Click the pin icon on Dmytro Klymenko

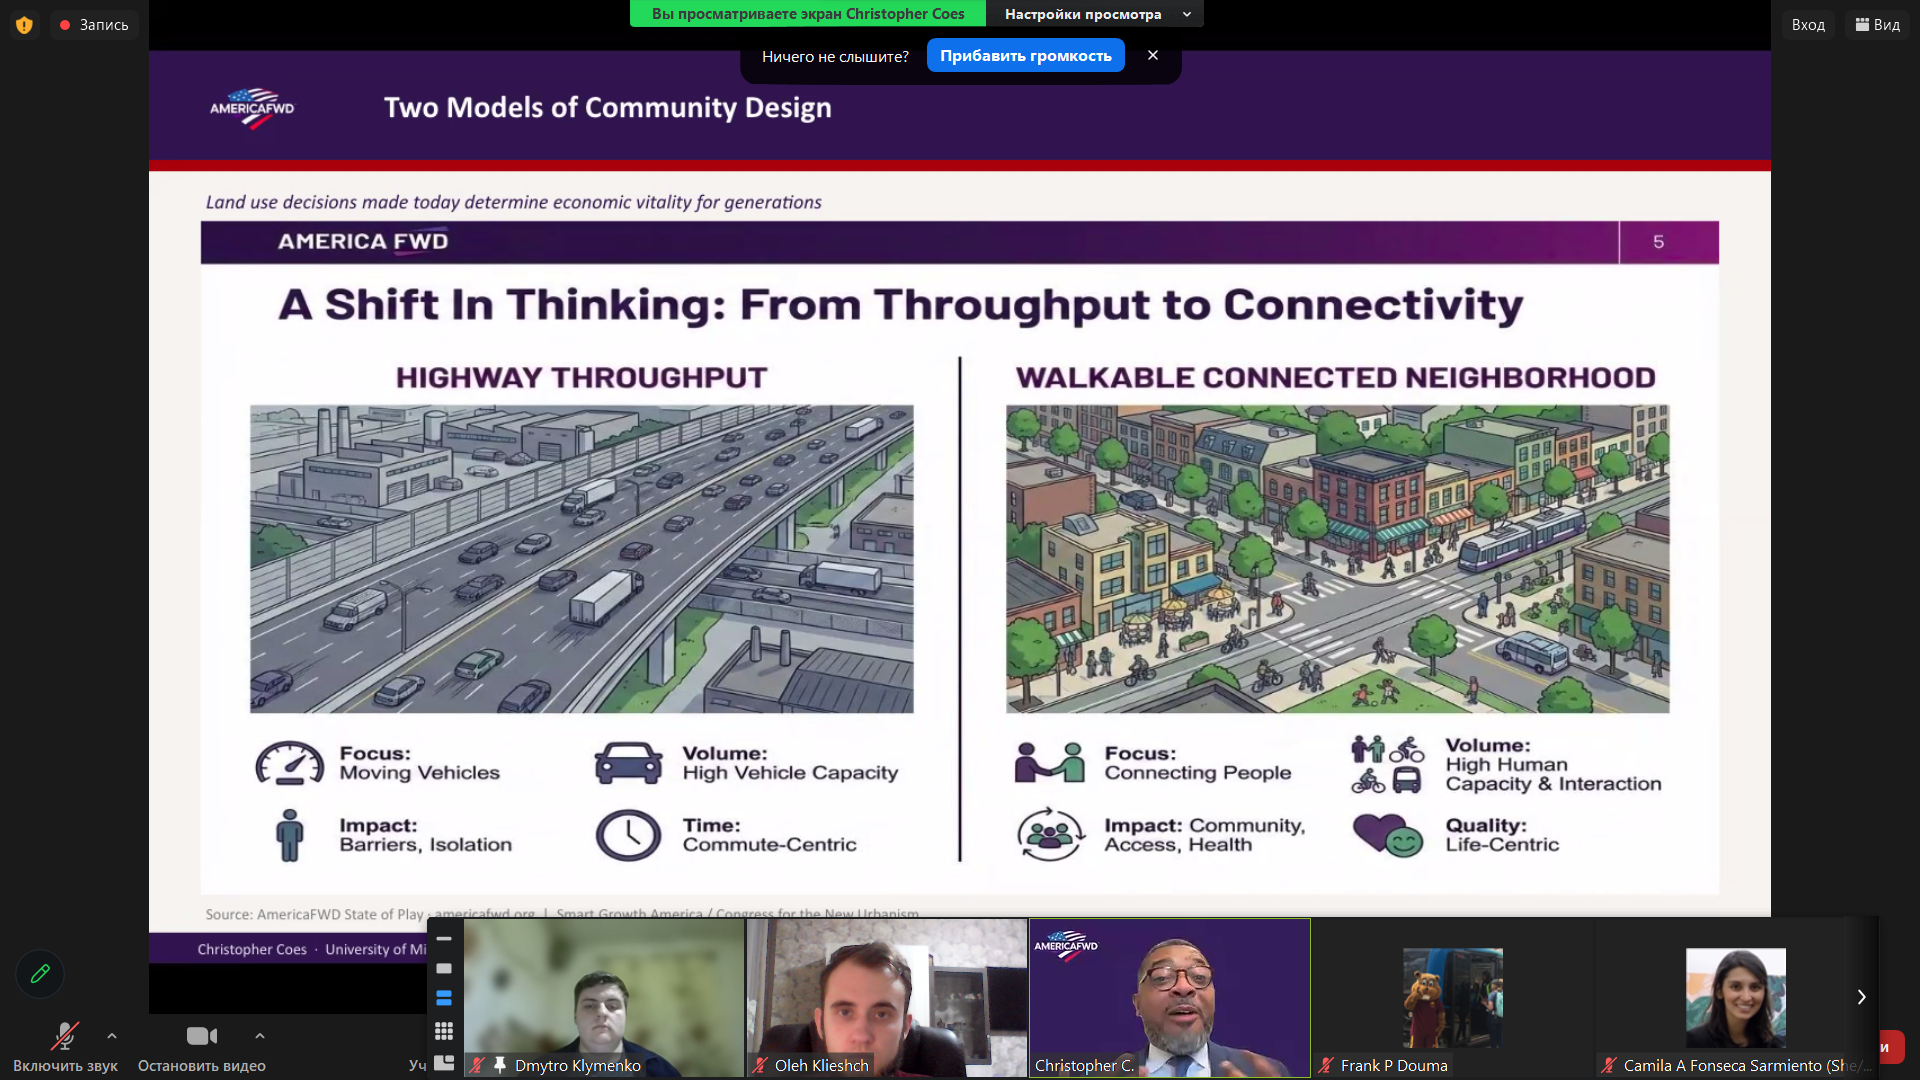click(500, 1065)
